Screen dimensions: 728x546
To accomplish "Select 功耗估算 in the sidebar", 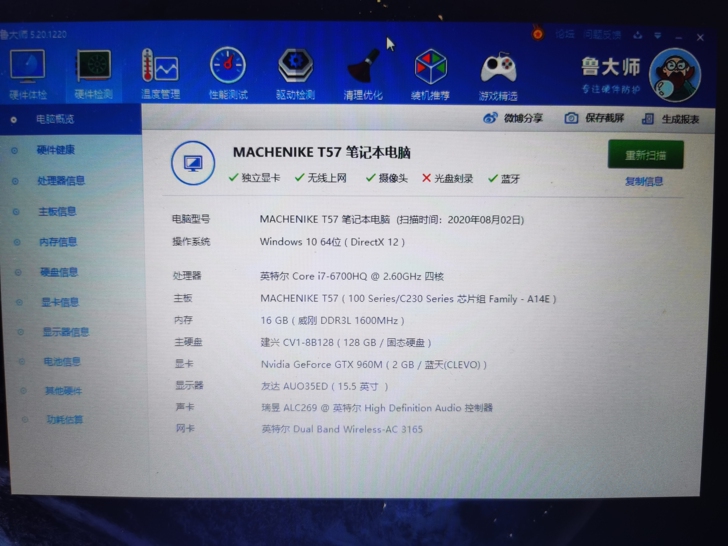I will [x=65, y=420].
